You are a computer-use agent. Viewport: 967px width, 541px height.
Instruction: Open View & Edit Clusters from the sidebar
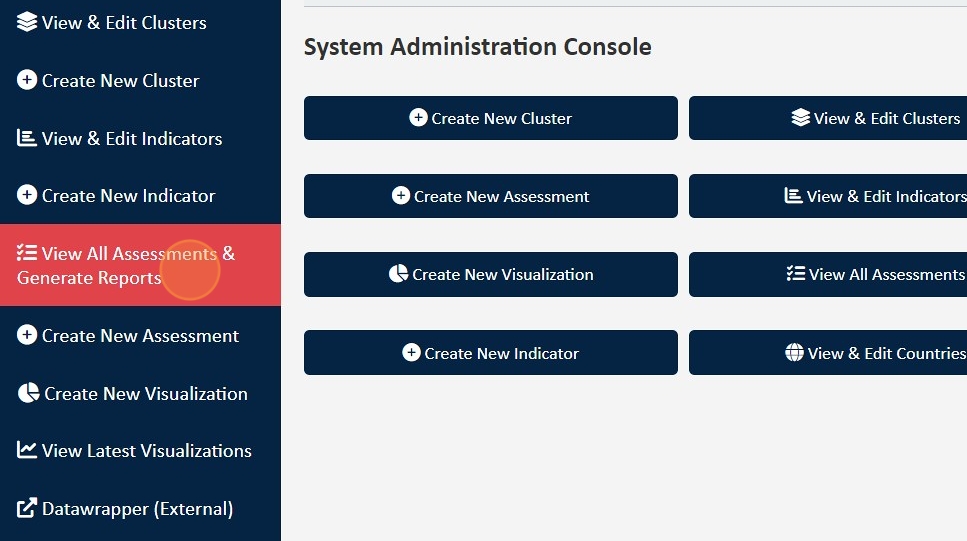(x=124, y=22)
